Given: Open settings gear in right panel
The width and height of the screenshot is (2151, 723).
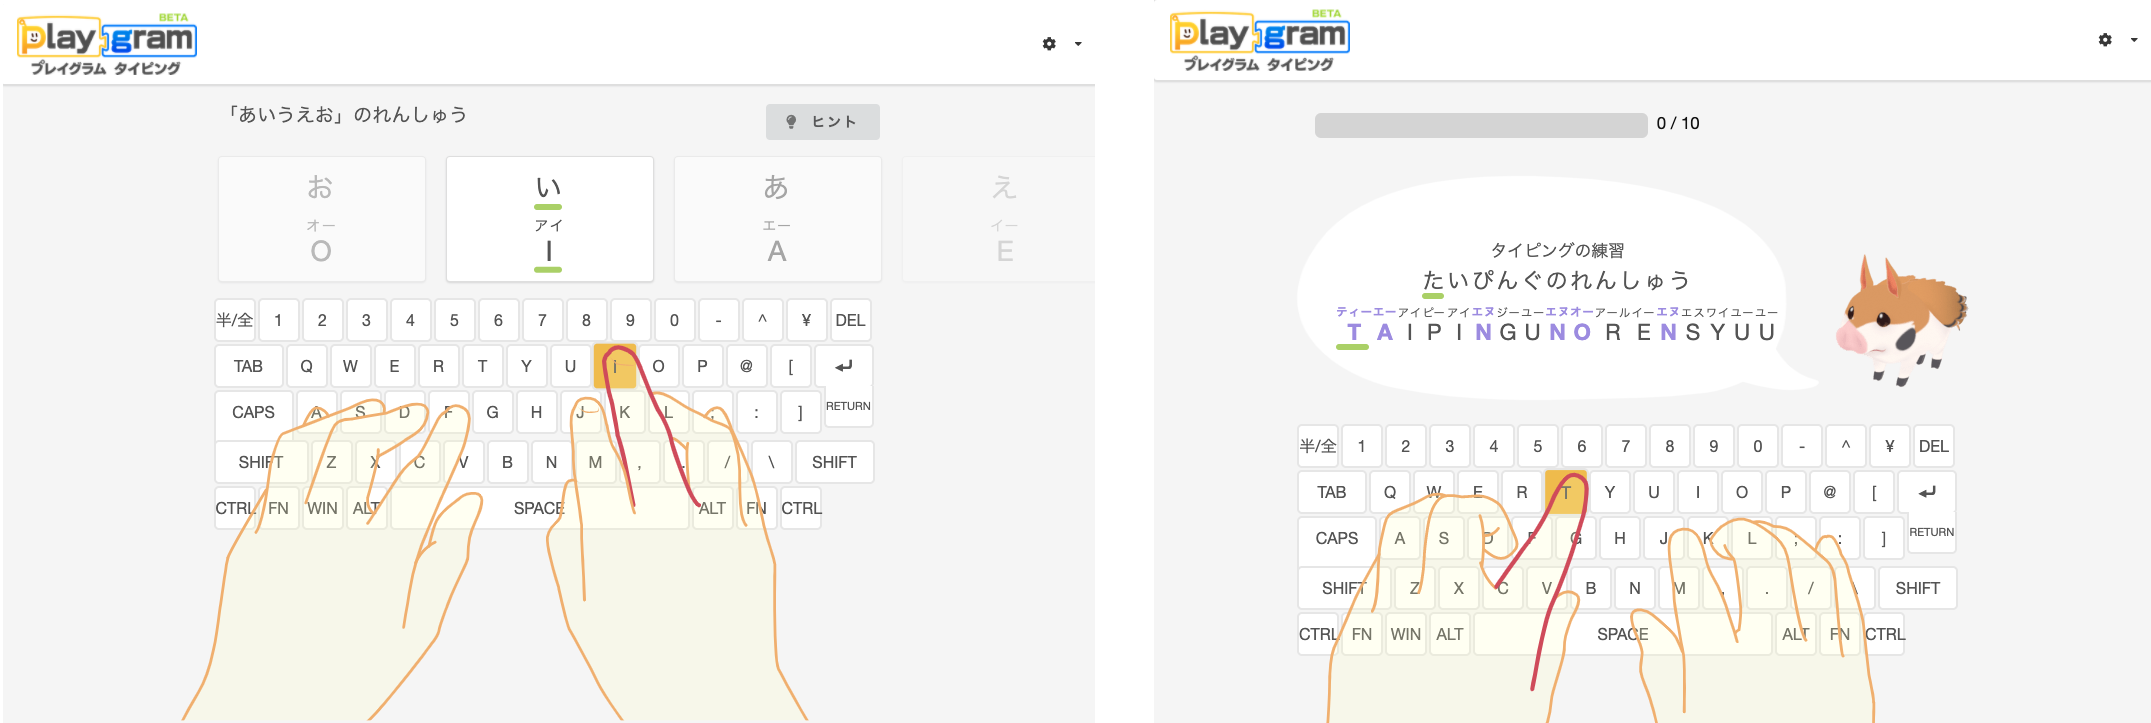Looking at the screenshot, I should tap(2105, 40).
